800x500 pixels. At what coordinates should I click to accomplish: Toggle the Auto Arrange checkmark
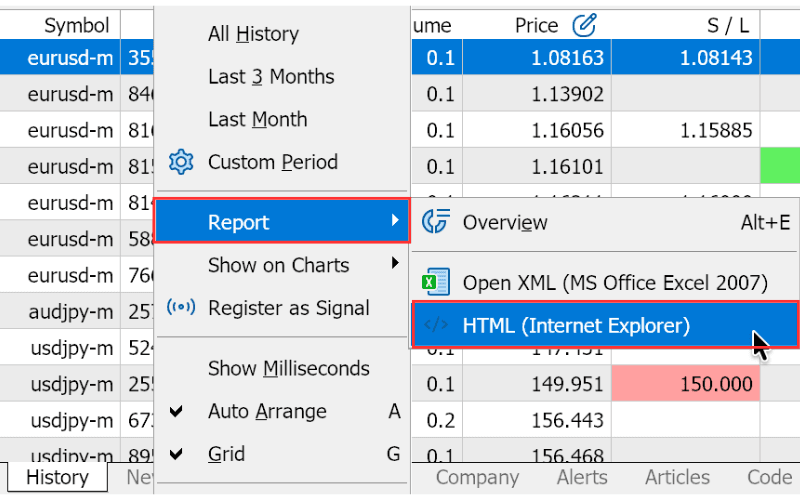[x=176, y=411]
